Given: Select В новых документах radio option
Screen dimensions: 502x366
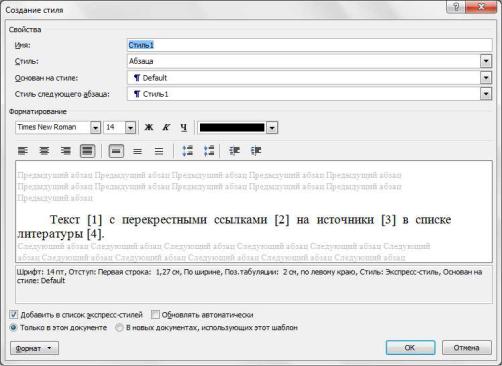Looking at the screenshot, I should 119,328.
